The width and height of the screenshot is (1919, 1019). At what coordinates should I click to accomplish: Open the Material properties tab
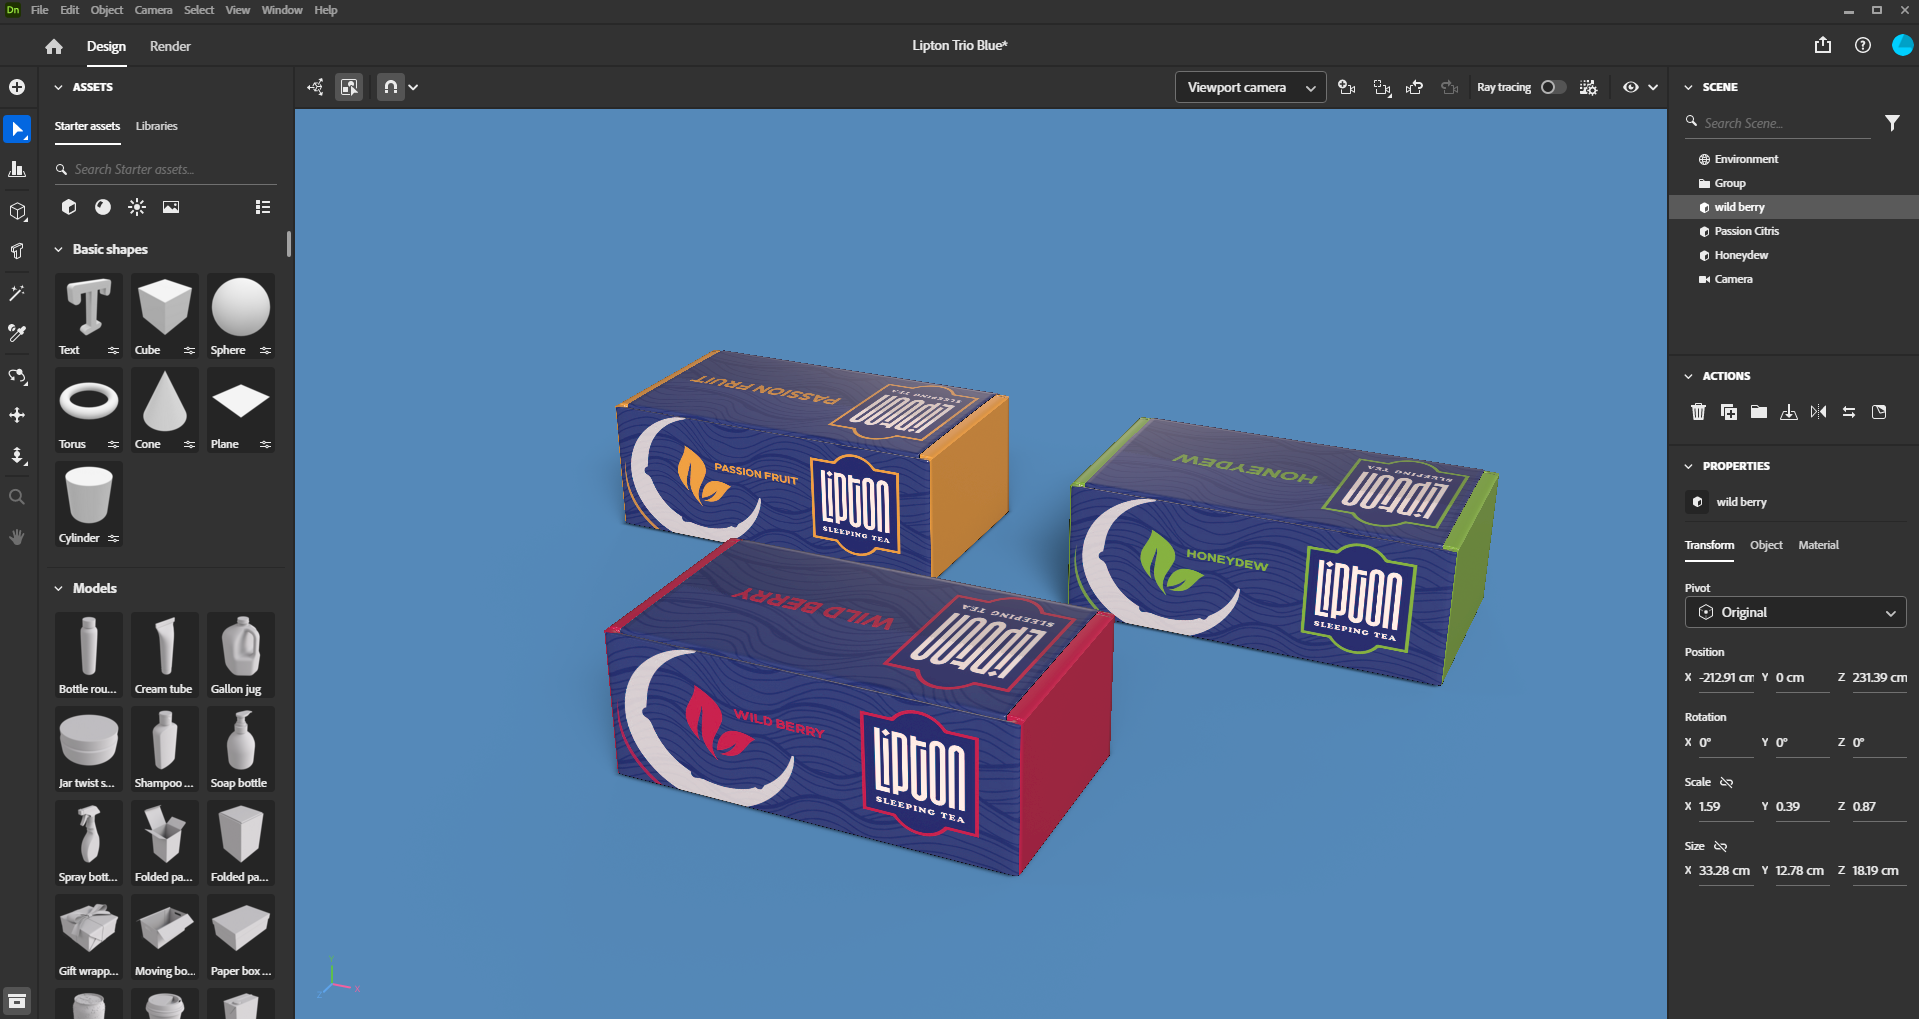click(x=1818, y=545)
